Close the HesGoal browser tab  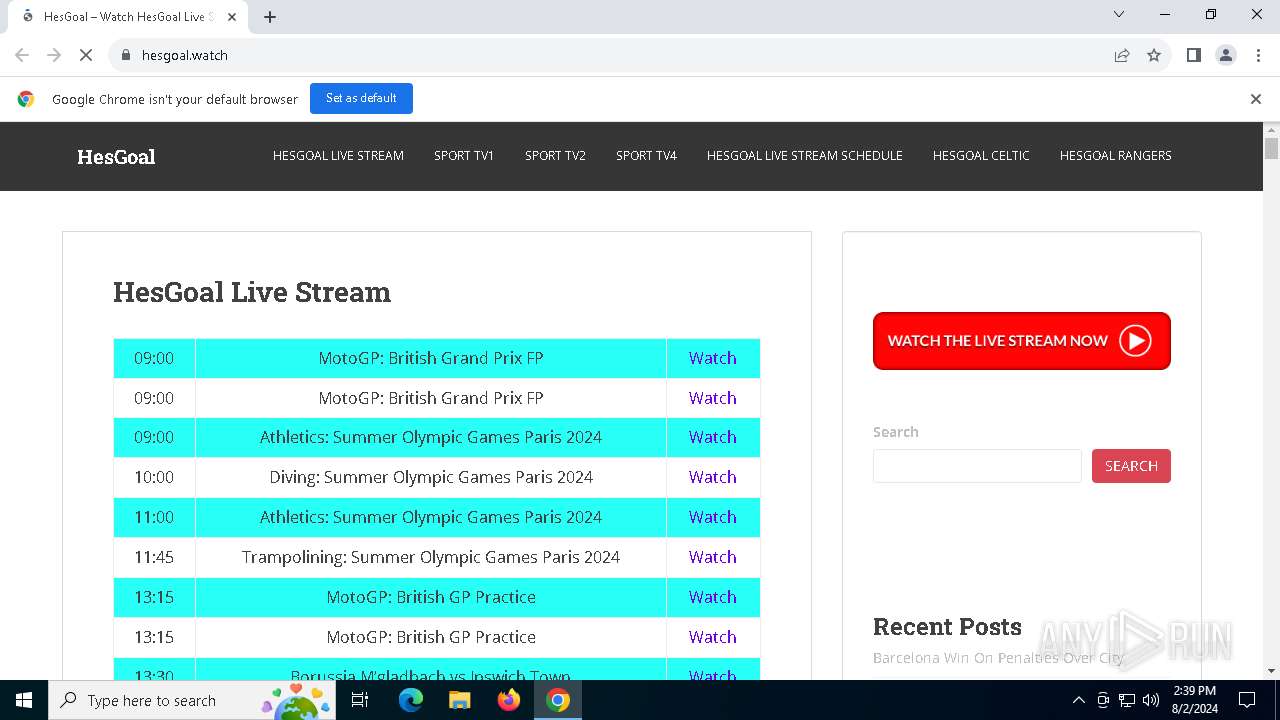(232, 17)
